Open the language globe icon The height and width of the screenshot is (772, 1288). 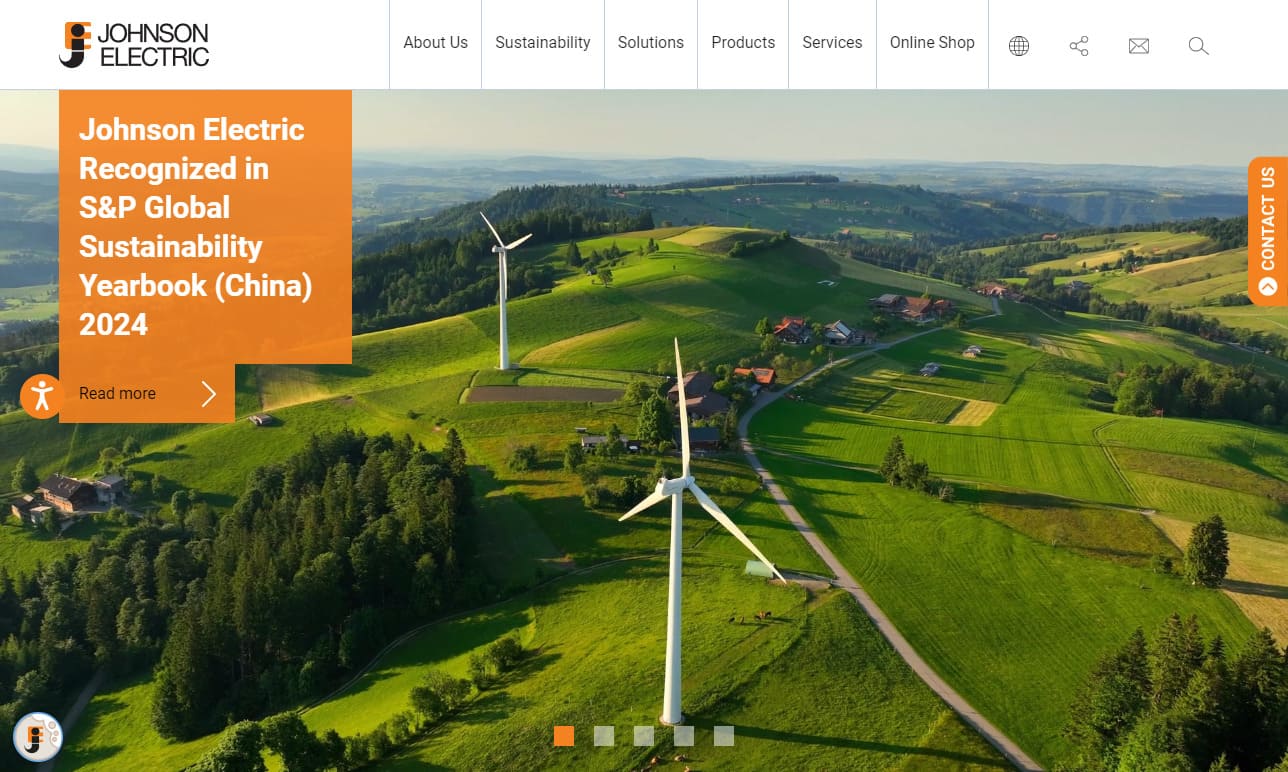1018,46
